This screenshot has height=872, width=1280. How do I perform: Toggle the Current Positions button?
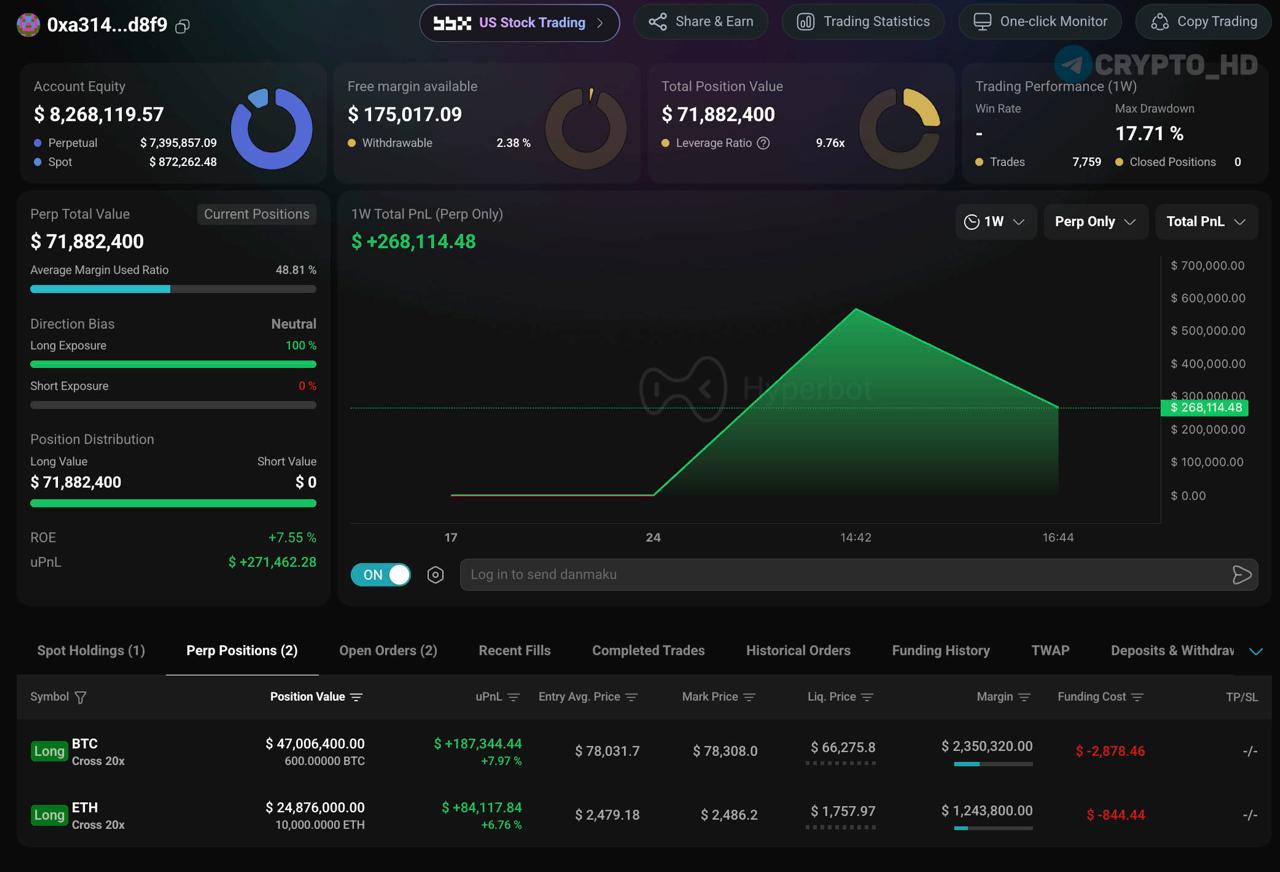tap(256, 214)
